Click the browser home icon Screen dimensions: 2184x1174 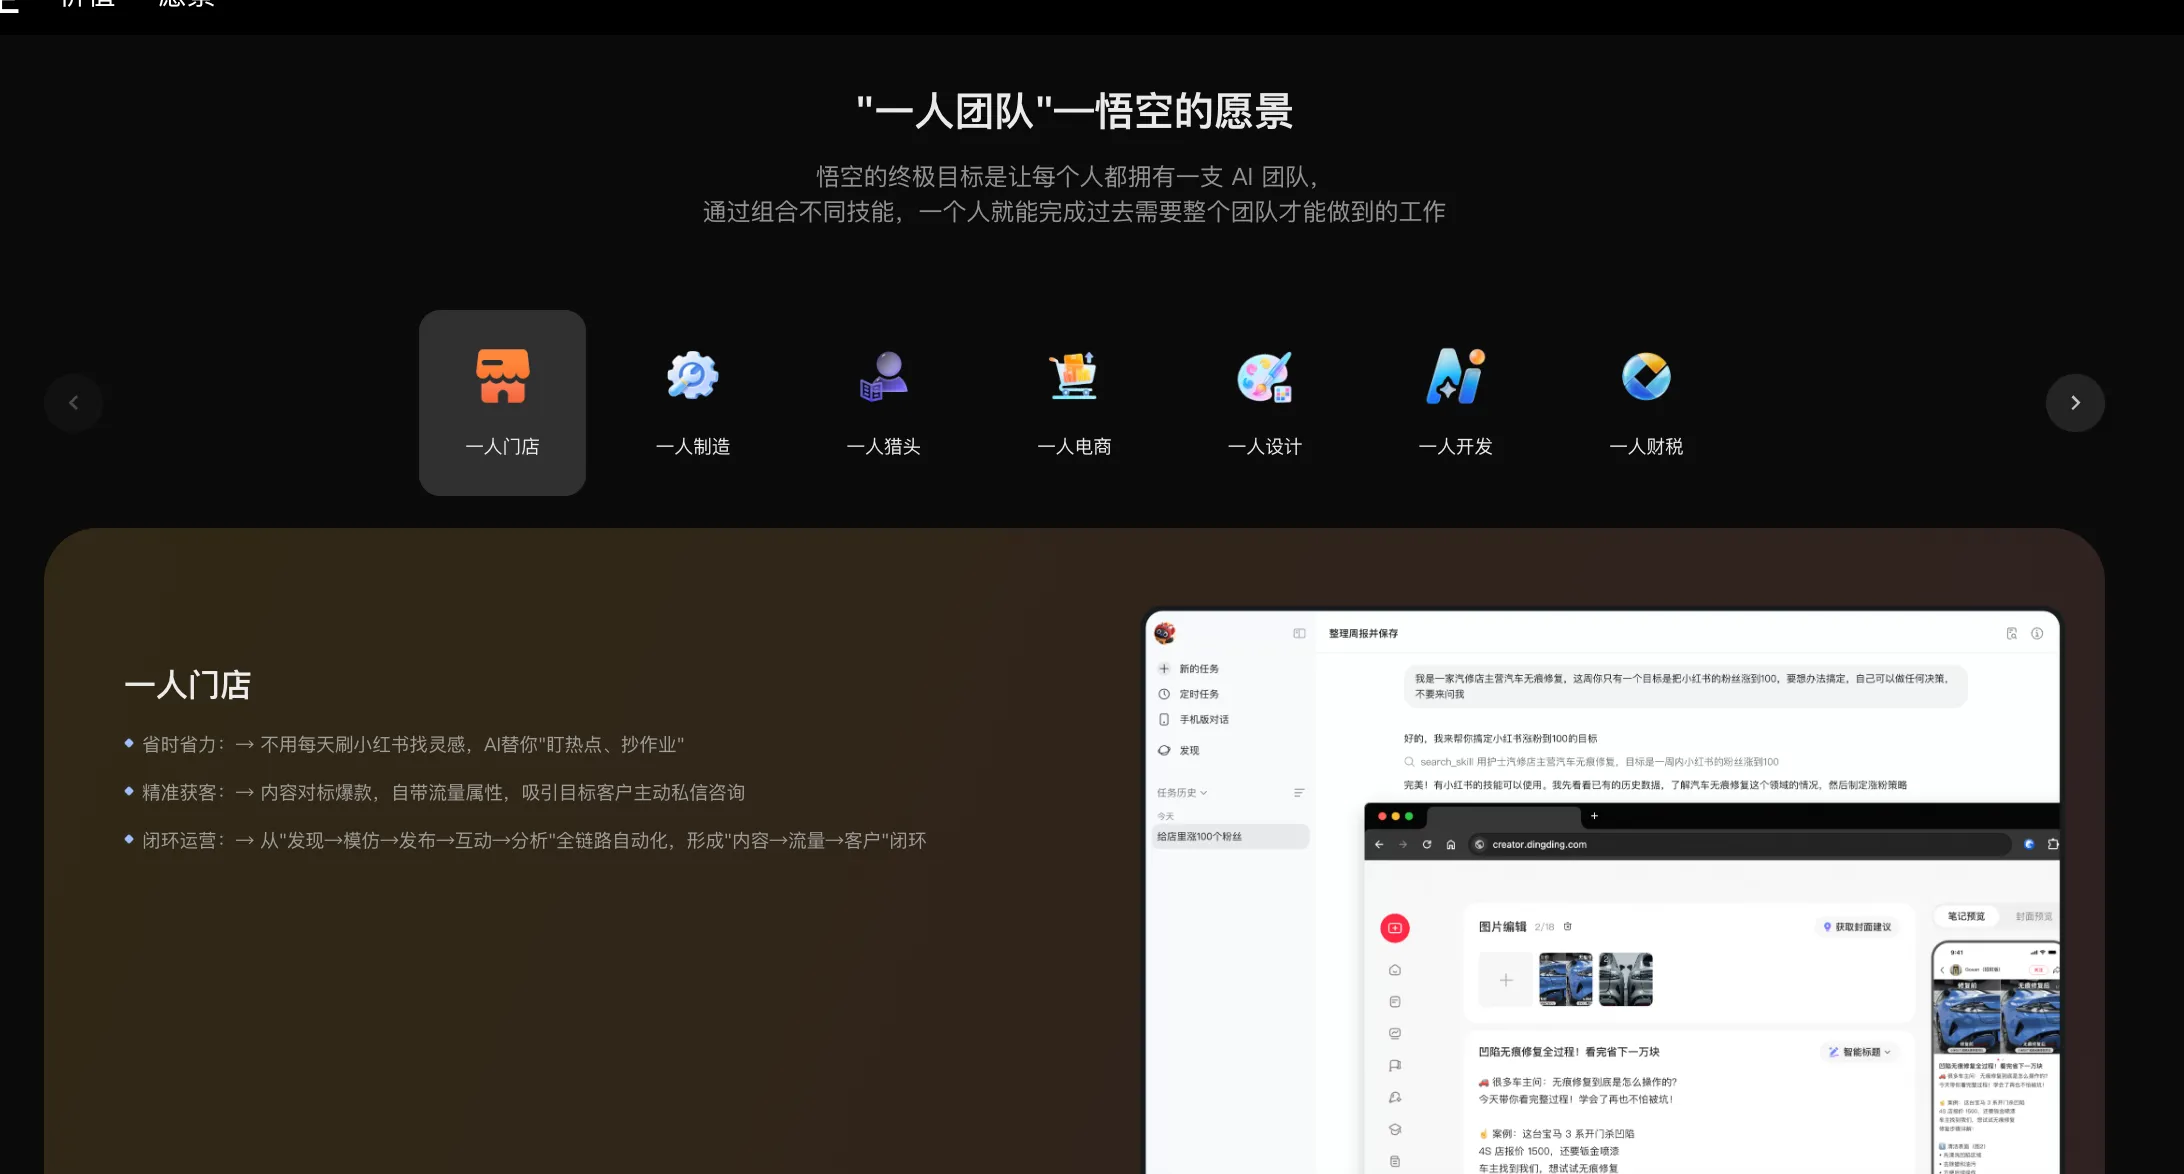(1451, 844)
